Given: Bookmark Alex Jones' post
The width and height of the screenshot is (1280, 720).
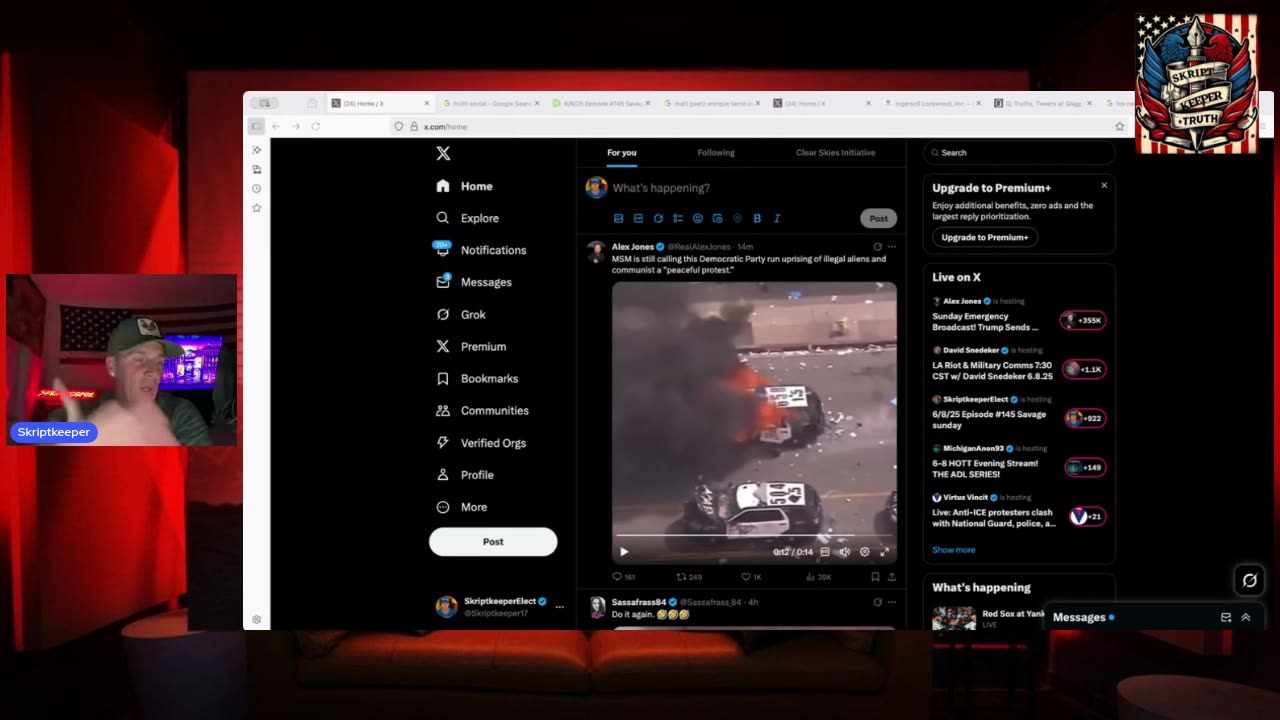Looking at the screenshot, I should click(875, 577).
